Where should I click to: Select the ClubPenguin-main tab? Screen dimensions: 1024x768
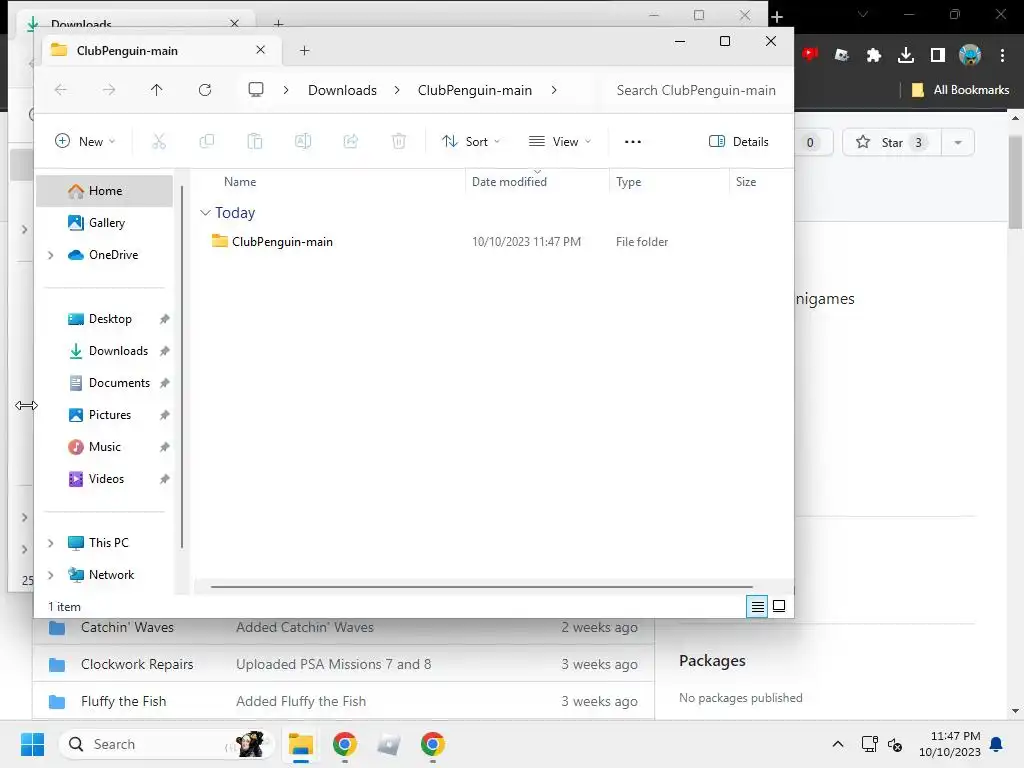162,50
